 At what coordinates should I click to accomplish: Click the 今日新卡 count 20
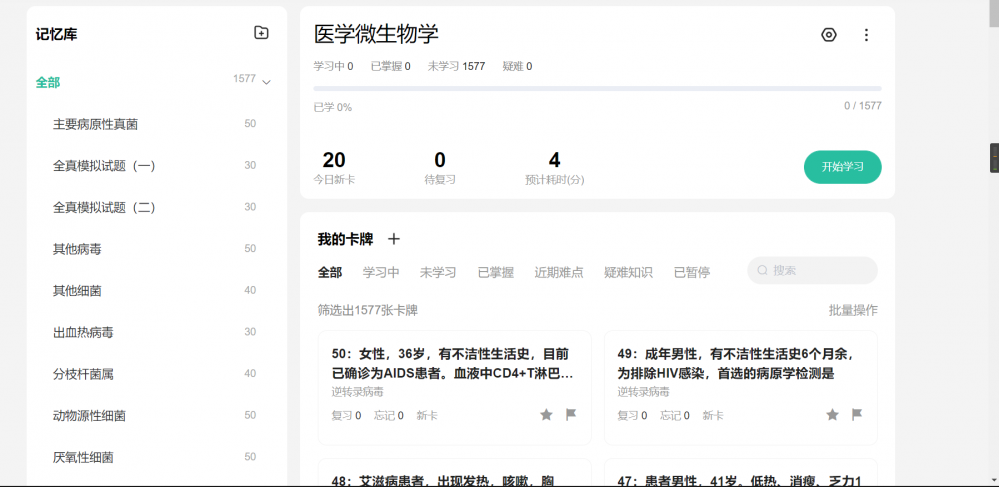[x=334, y=160]
